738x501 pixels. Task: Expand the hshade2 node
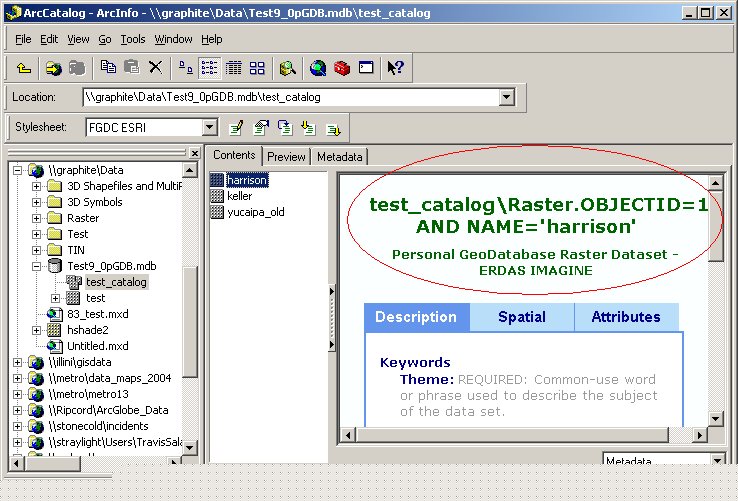pos(36,331)
